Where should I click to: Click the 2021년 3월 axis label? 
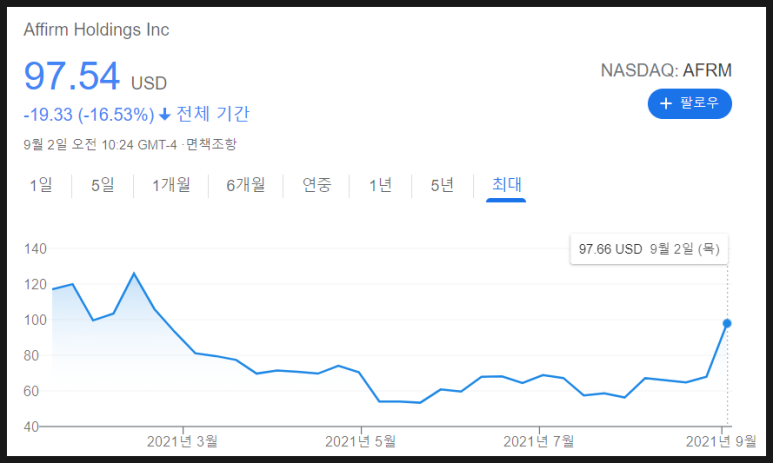[x=182, y=441]
